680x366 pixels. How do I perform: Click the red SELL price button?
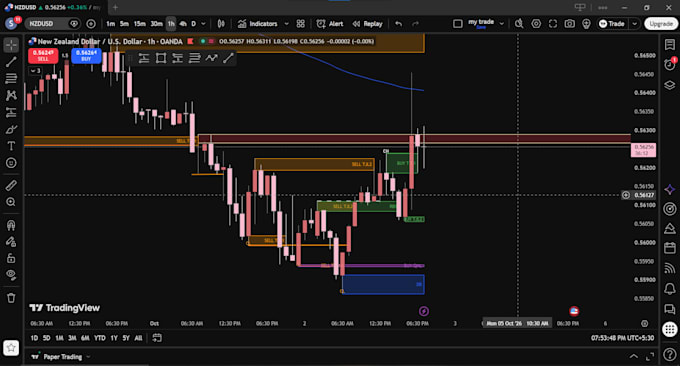43,56
